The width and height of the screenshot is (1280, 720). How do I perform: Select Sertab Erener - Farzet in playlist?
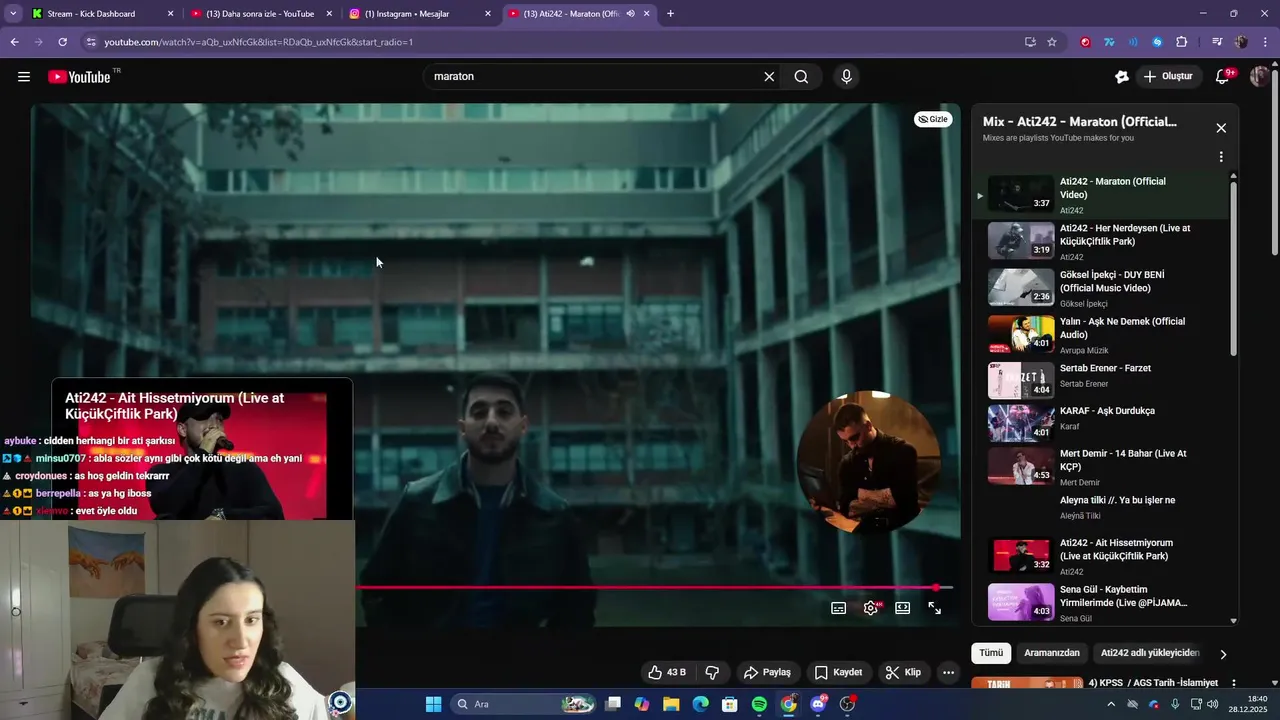[x=1099, y=381]
